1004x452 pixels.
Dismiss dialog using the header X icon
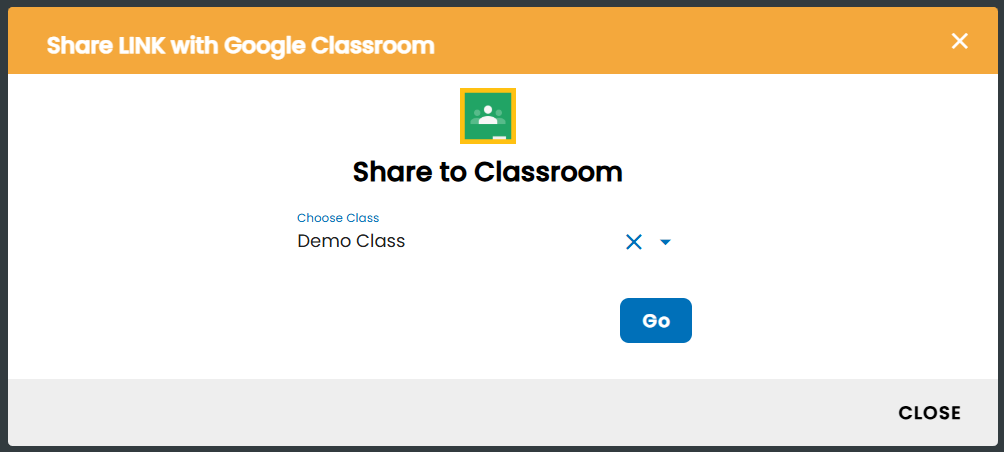pyautogui.click(x=959, y=42)
